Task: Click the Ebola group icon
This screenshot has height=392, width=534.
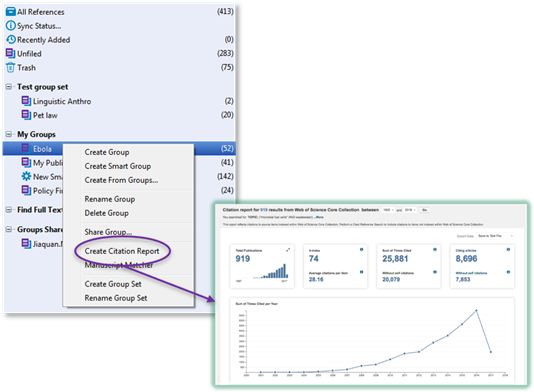Action: [26, 148]
